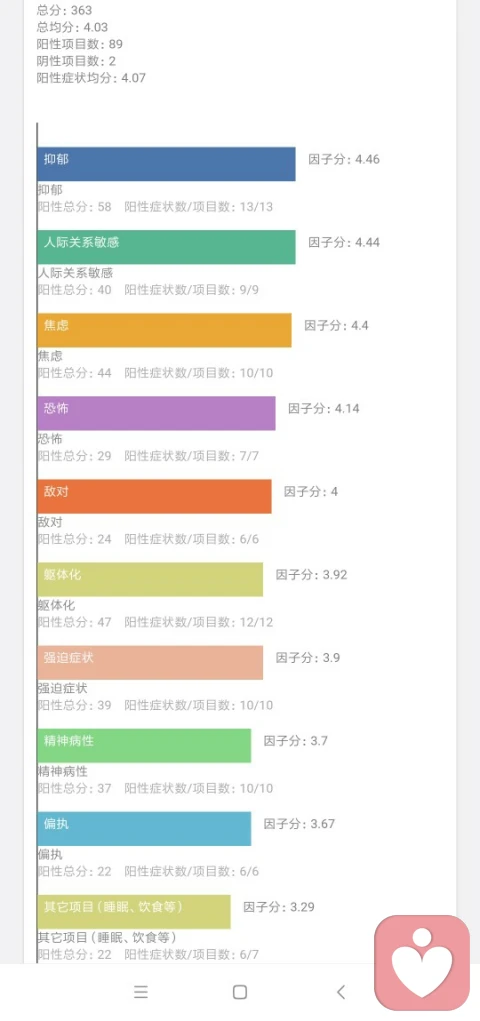
Task: Tap the Android home square icon
Action: (240, 992)
